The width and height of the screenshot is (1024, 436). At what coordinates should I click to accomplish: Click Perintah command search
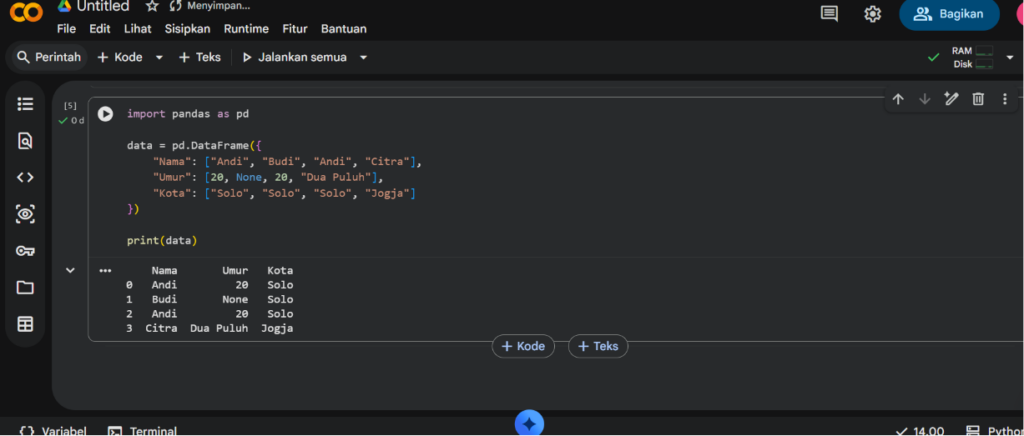tap(48, 57)
